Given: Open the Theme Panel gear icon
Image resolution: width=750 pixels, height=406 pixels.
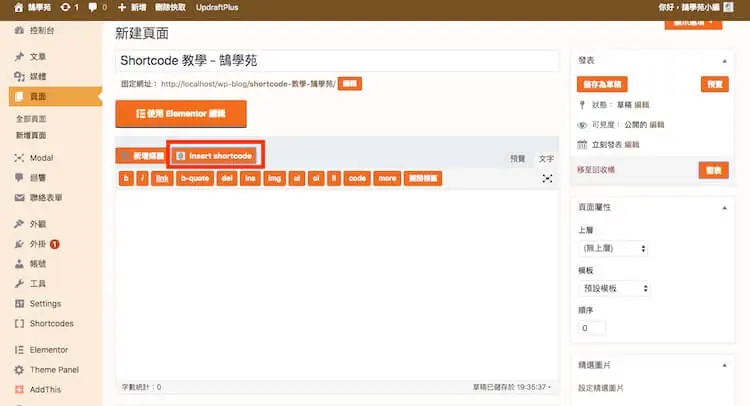Looking at the screenshot, I should pyautogui.click(x=19, y=370).
